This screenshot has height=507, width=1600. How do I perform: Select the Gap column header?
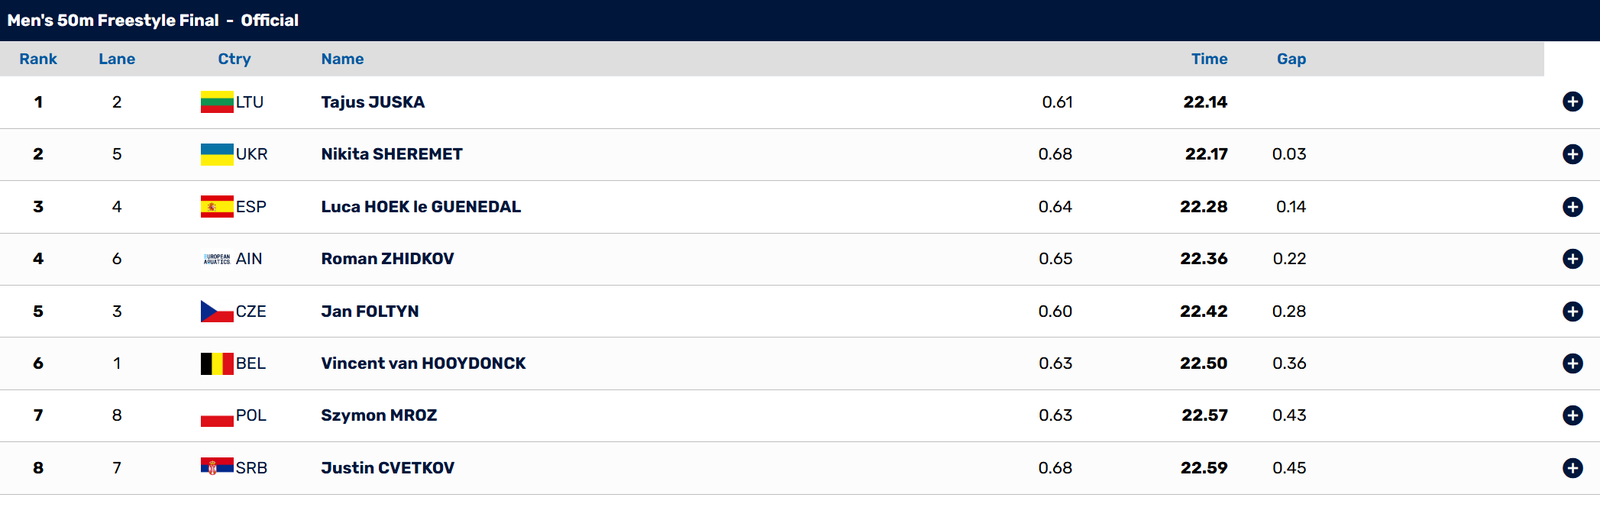point(1291,59)
